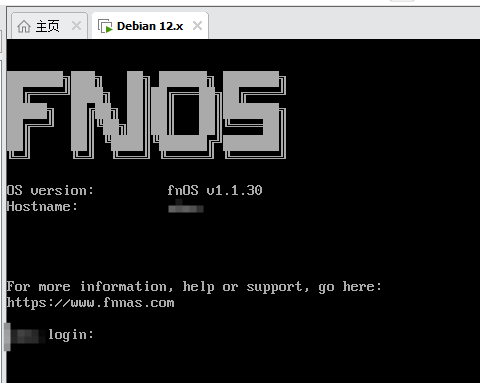The width and height of the screenshot is (480, 383).
Task: Click the https://www.fnnas.com URL text
Action: pos(90,303)
